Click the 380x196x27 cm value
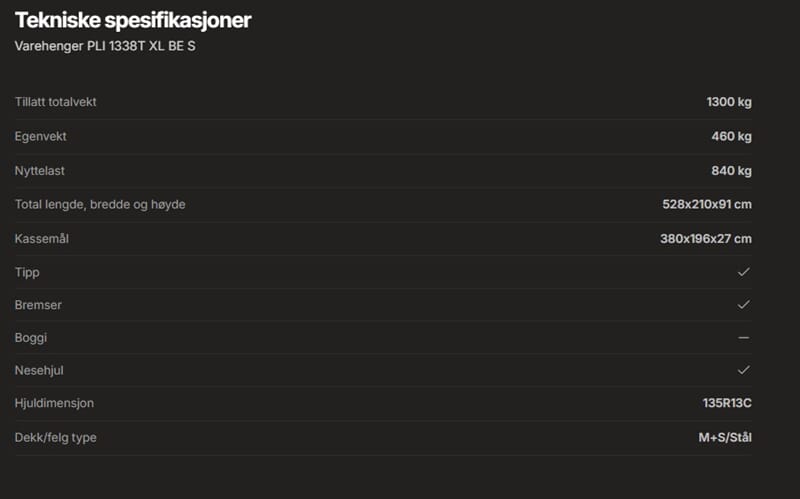 [706, 238]
